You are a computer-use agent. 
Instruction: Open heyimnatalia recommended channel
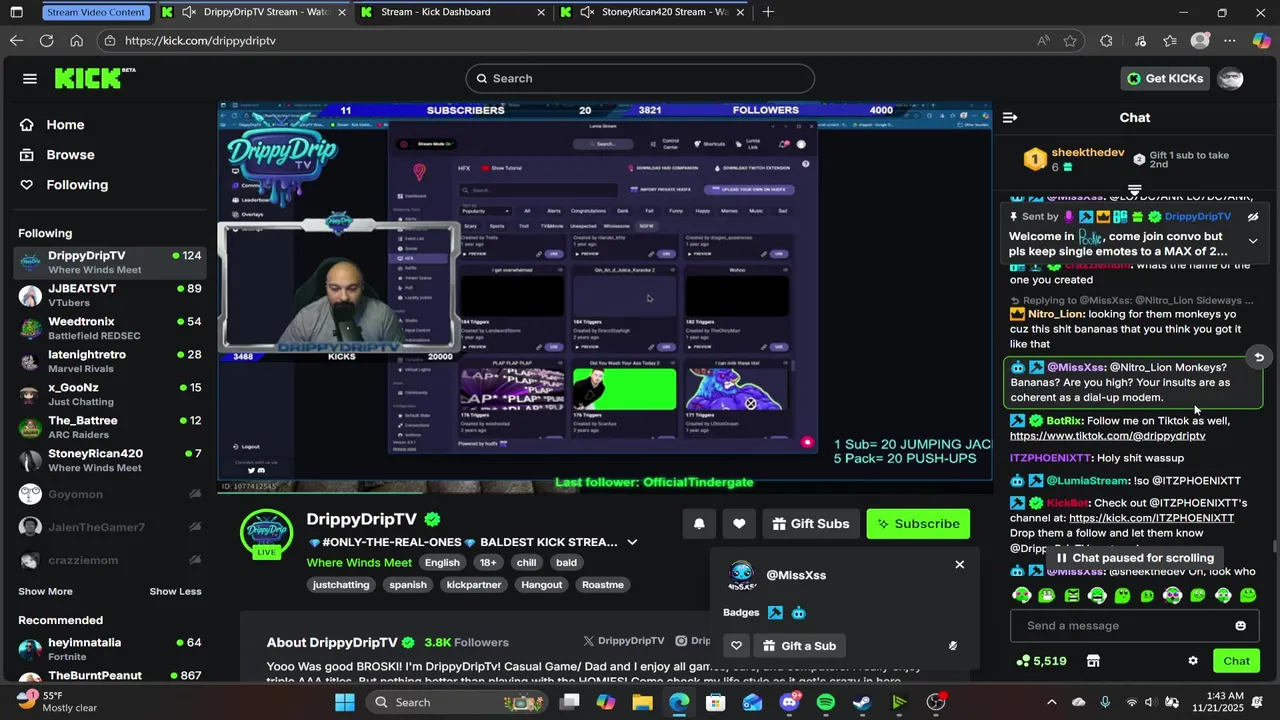click(x=110, y=650)
